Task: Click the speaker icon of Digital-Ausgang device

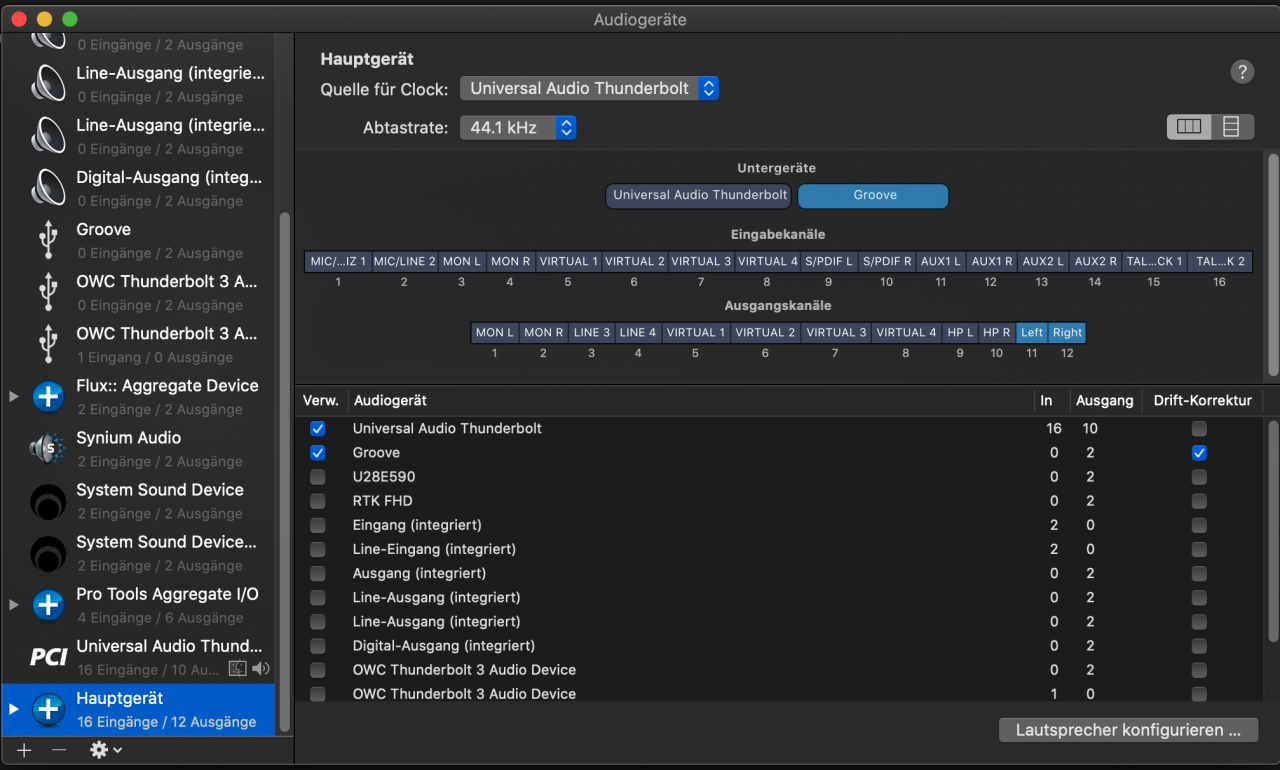Action: (48, 189)
